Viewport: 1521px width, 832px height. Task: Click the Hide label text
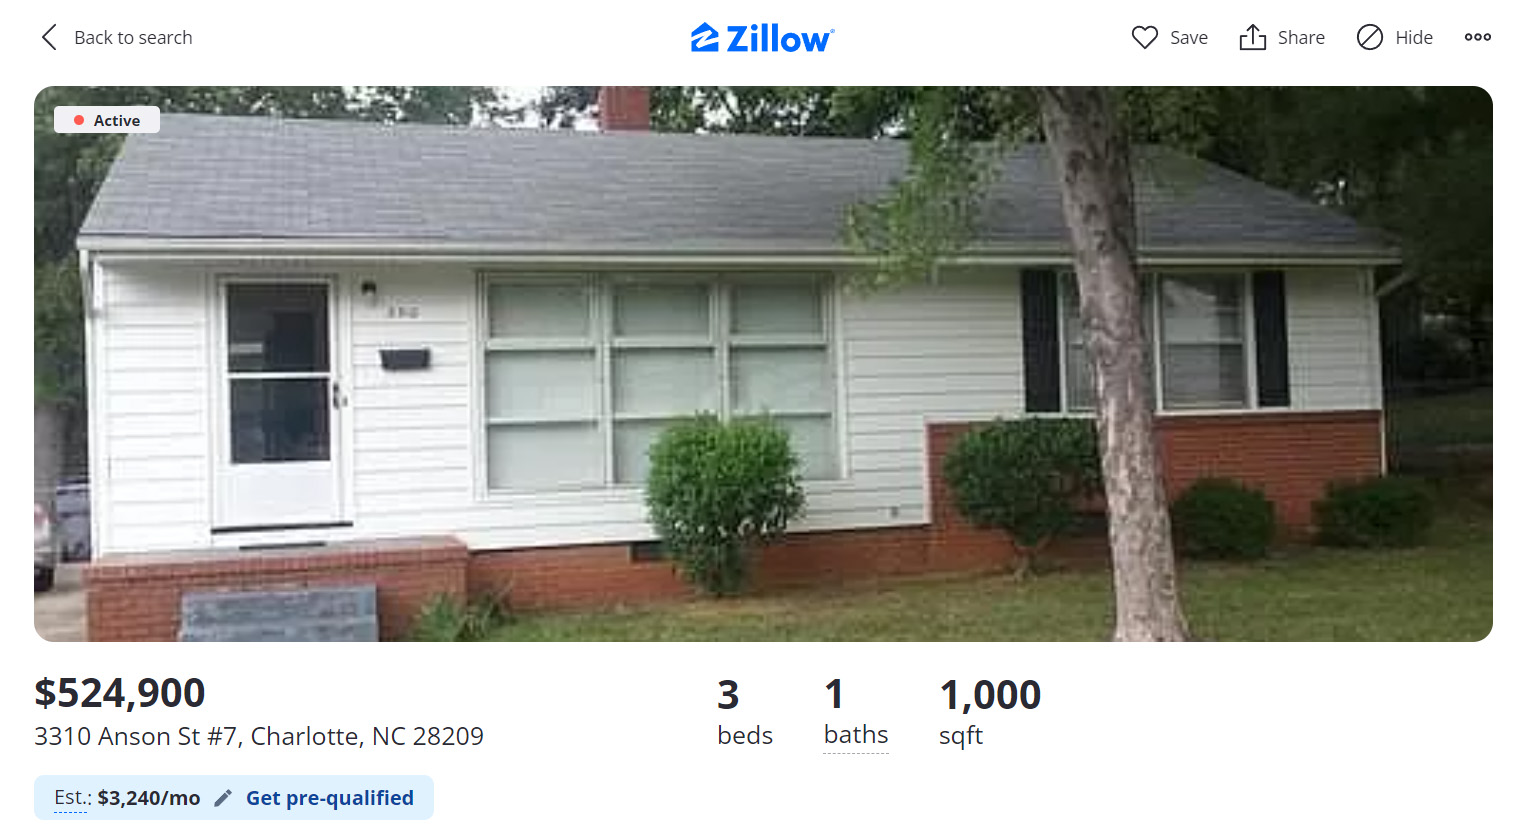(x=1414, y=37)
